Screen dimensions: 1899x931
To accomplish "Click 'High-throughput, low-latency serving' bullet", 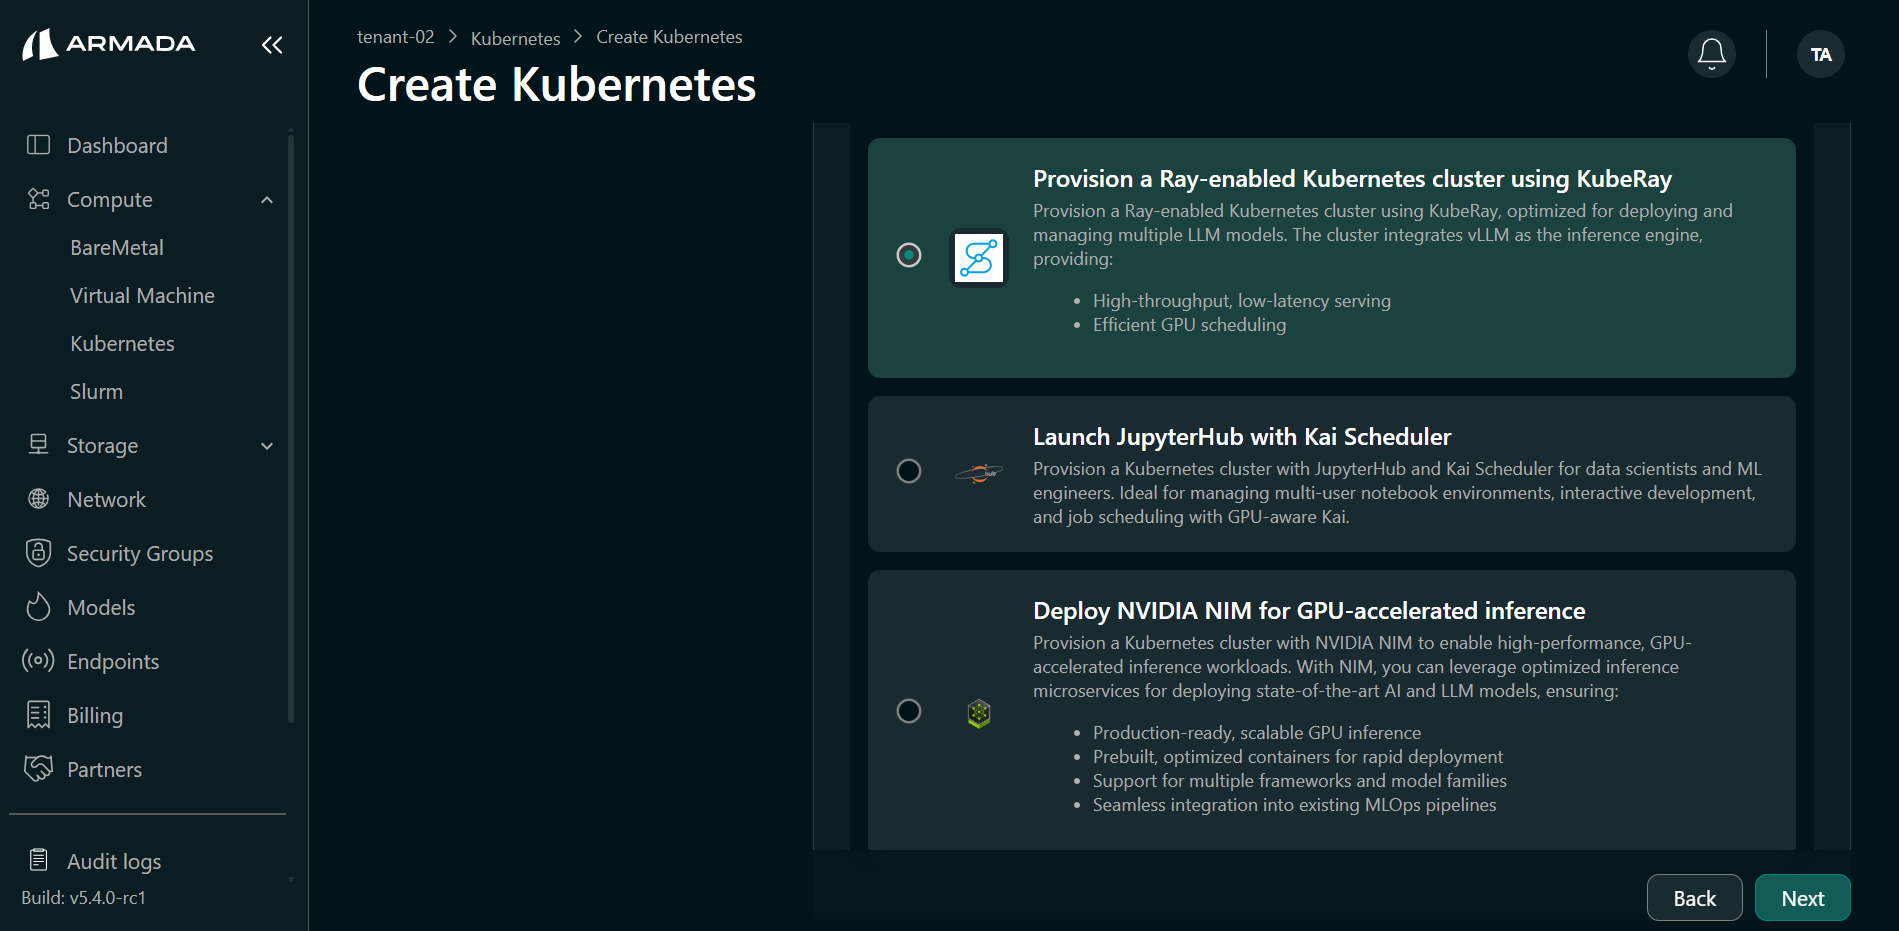I will [1242, 301].
